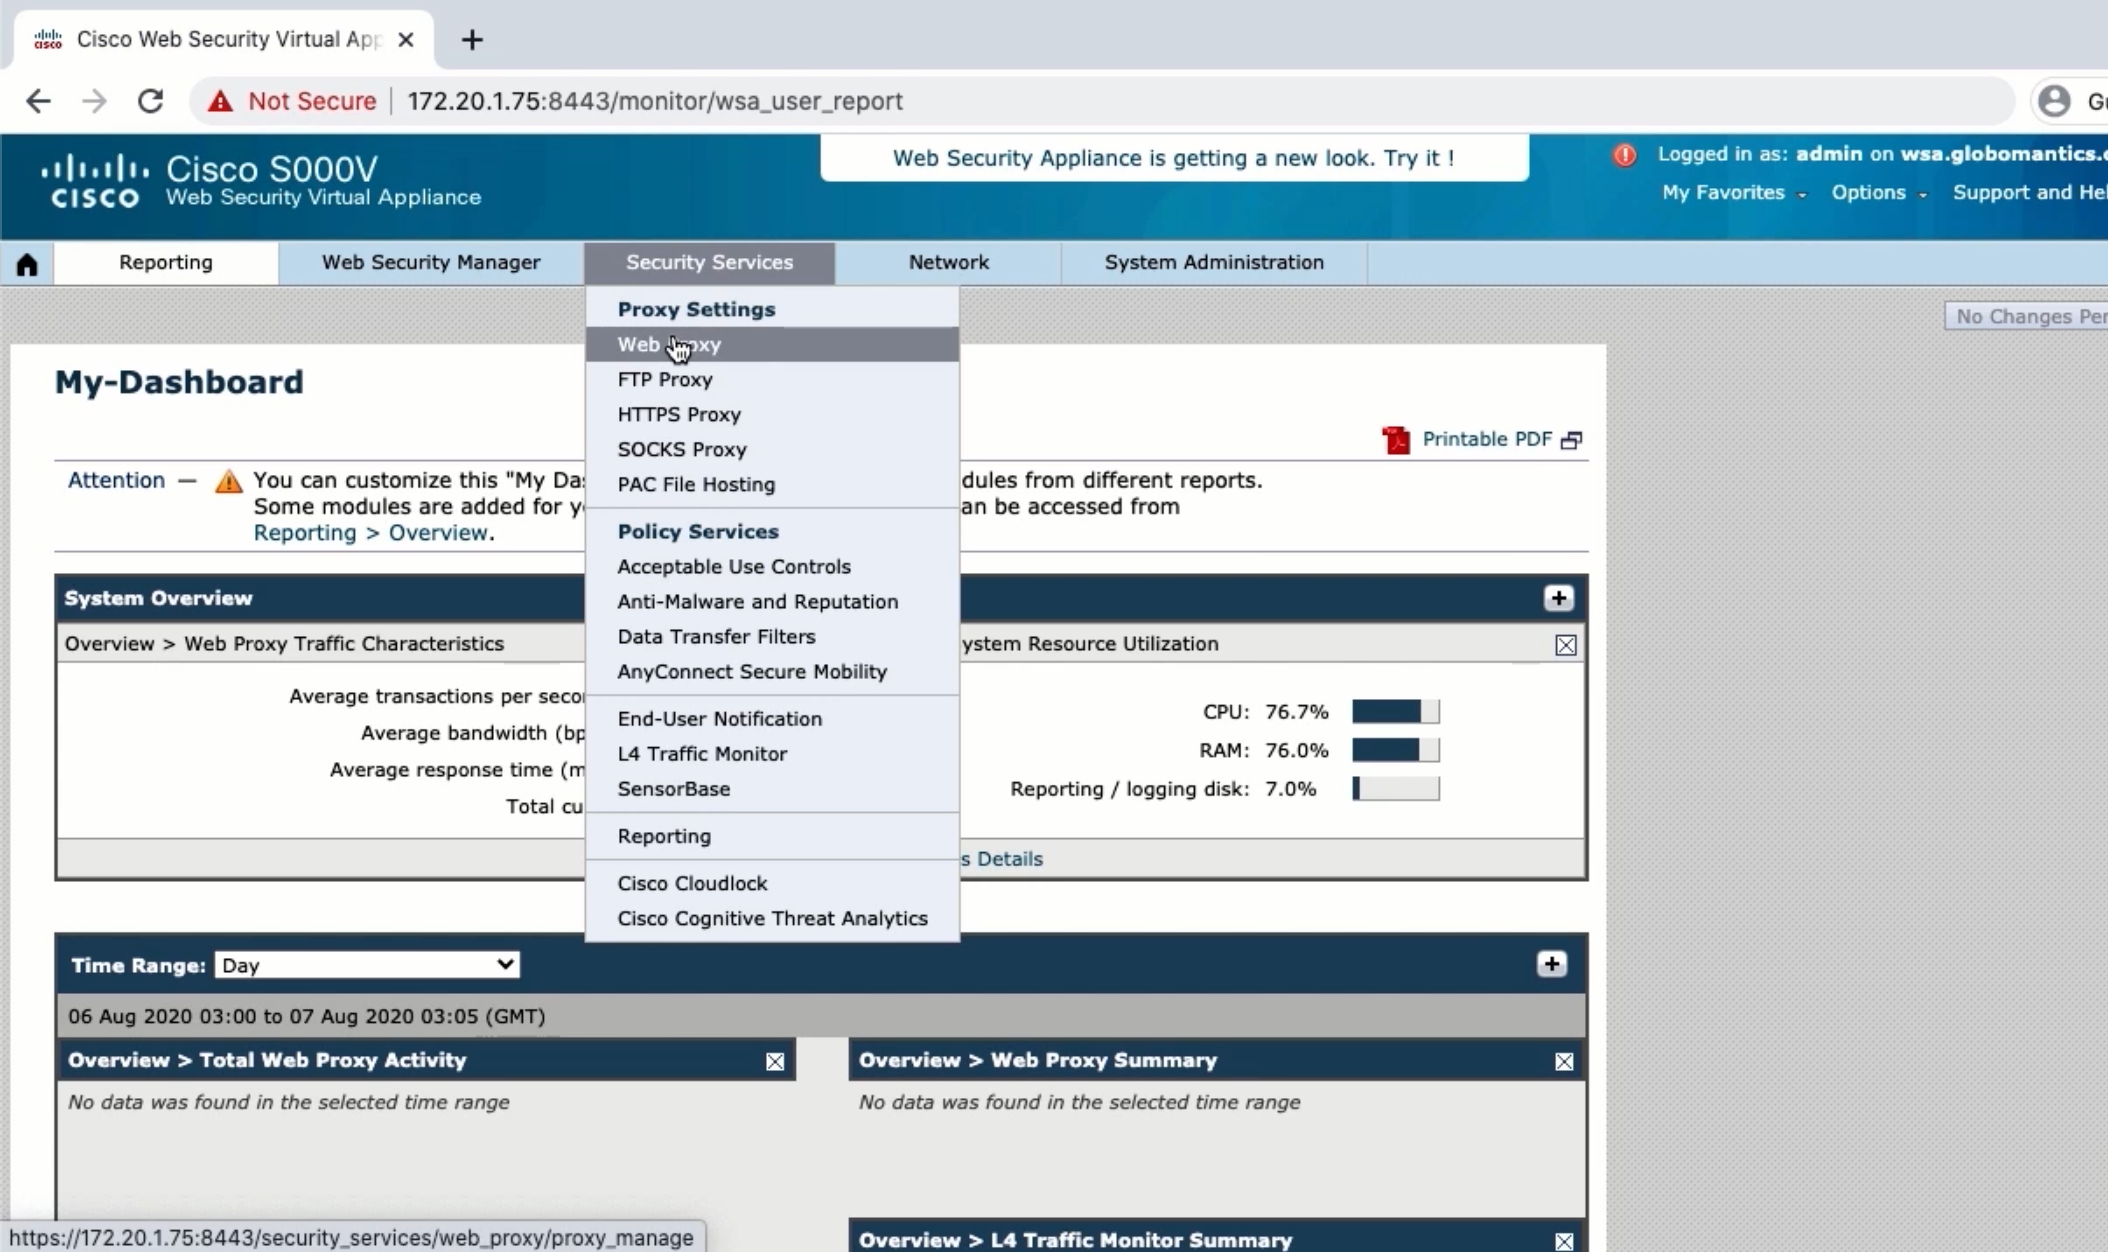The height and width of the screenshot is (1252, 2108).
Task: Close L4 Traffic Monitor Summary module
Action: tap(1564, 1241)
